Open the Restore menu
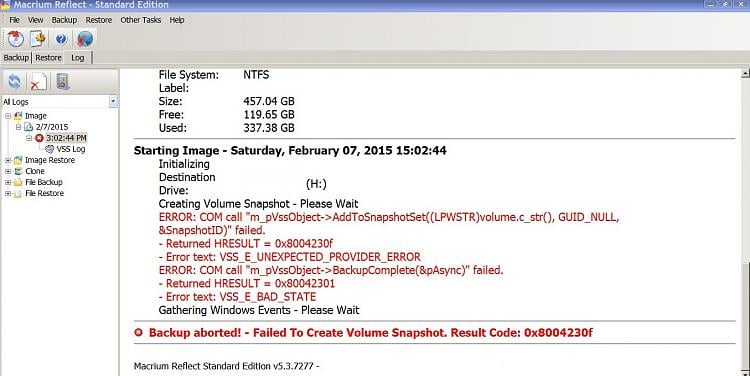 point(99,20)
